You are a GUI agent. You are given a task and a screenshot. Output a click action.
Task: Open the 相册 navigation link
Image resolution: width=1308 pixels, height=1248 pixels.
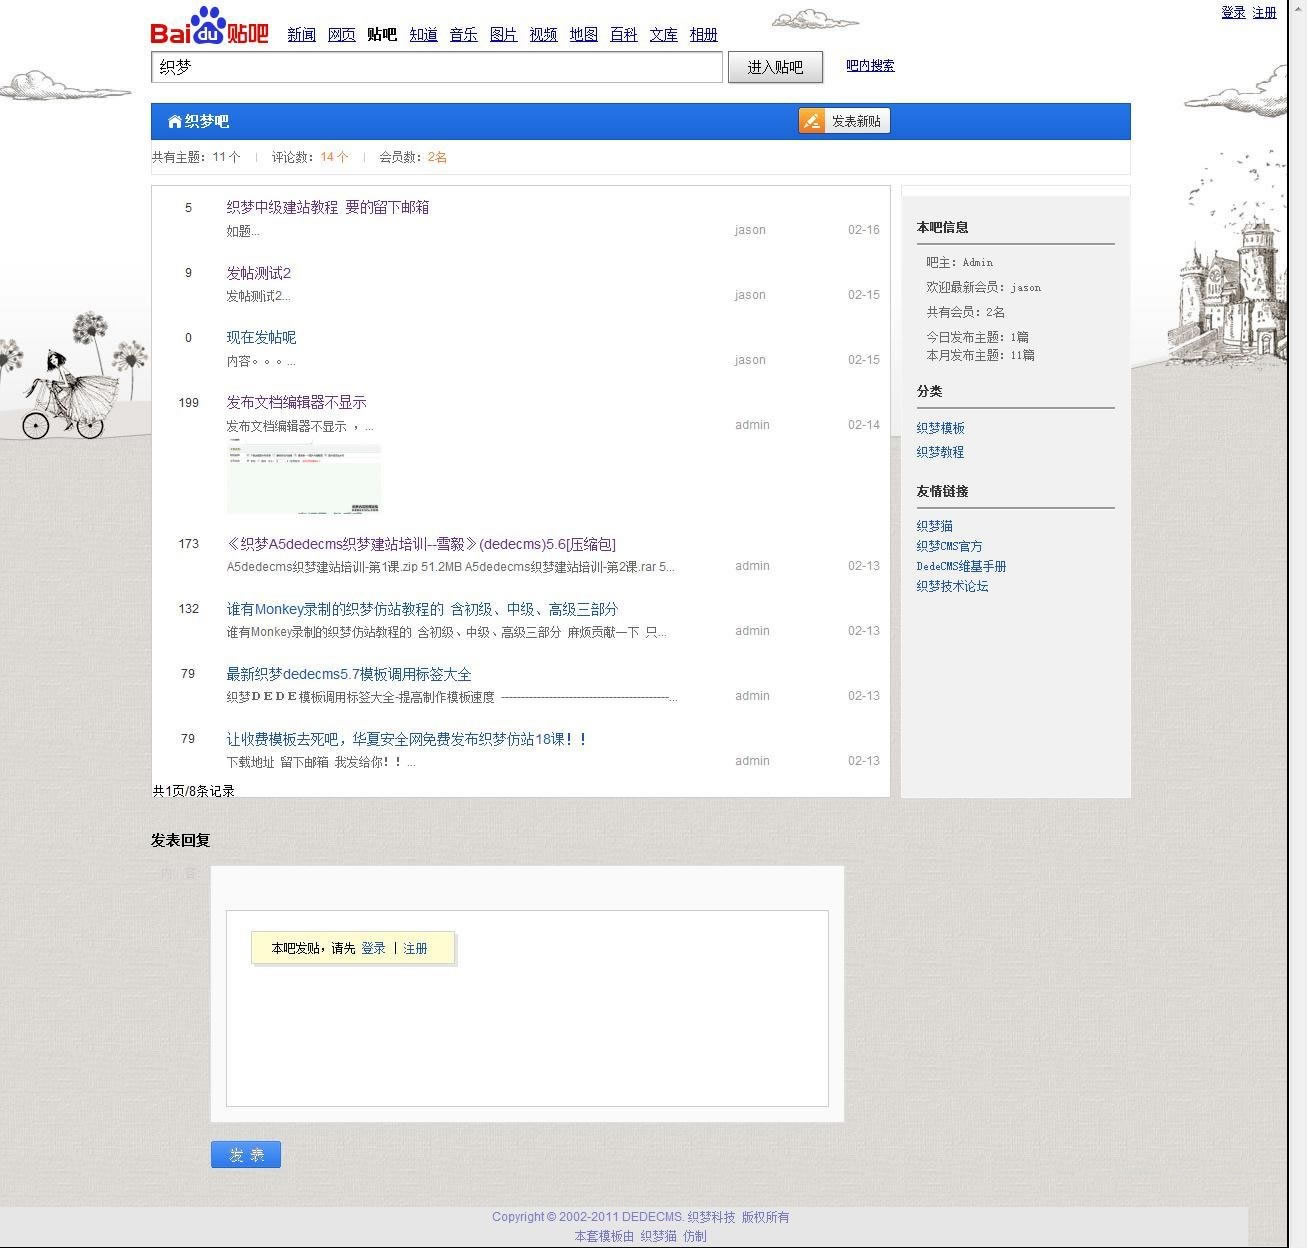click(703, 35)
